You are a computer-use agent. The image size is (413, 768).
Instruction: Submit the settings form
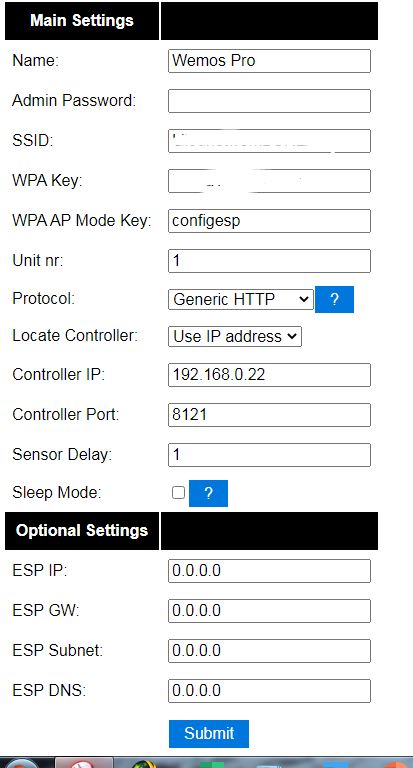tap(209, 733)
